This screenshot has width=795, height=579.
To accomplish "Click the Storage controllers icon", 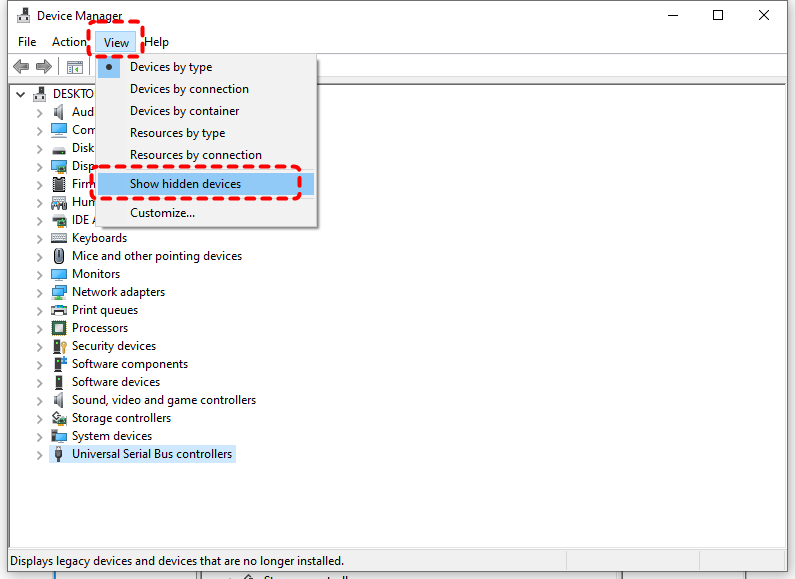I will (59, 418).
